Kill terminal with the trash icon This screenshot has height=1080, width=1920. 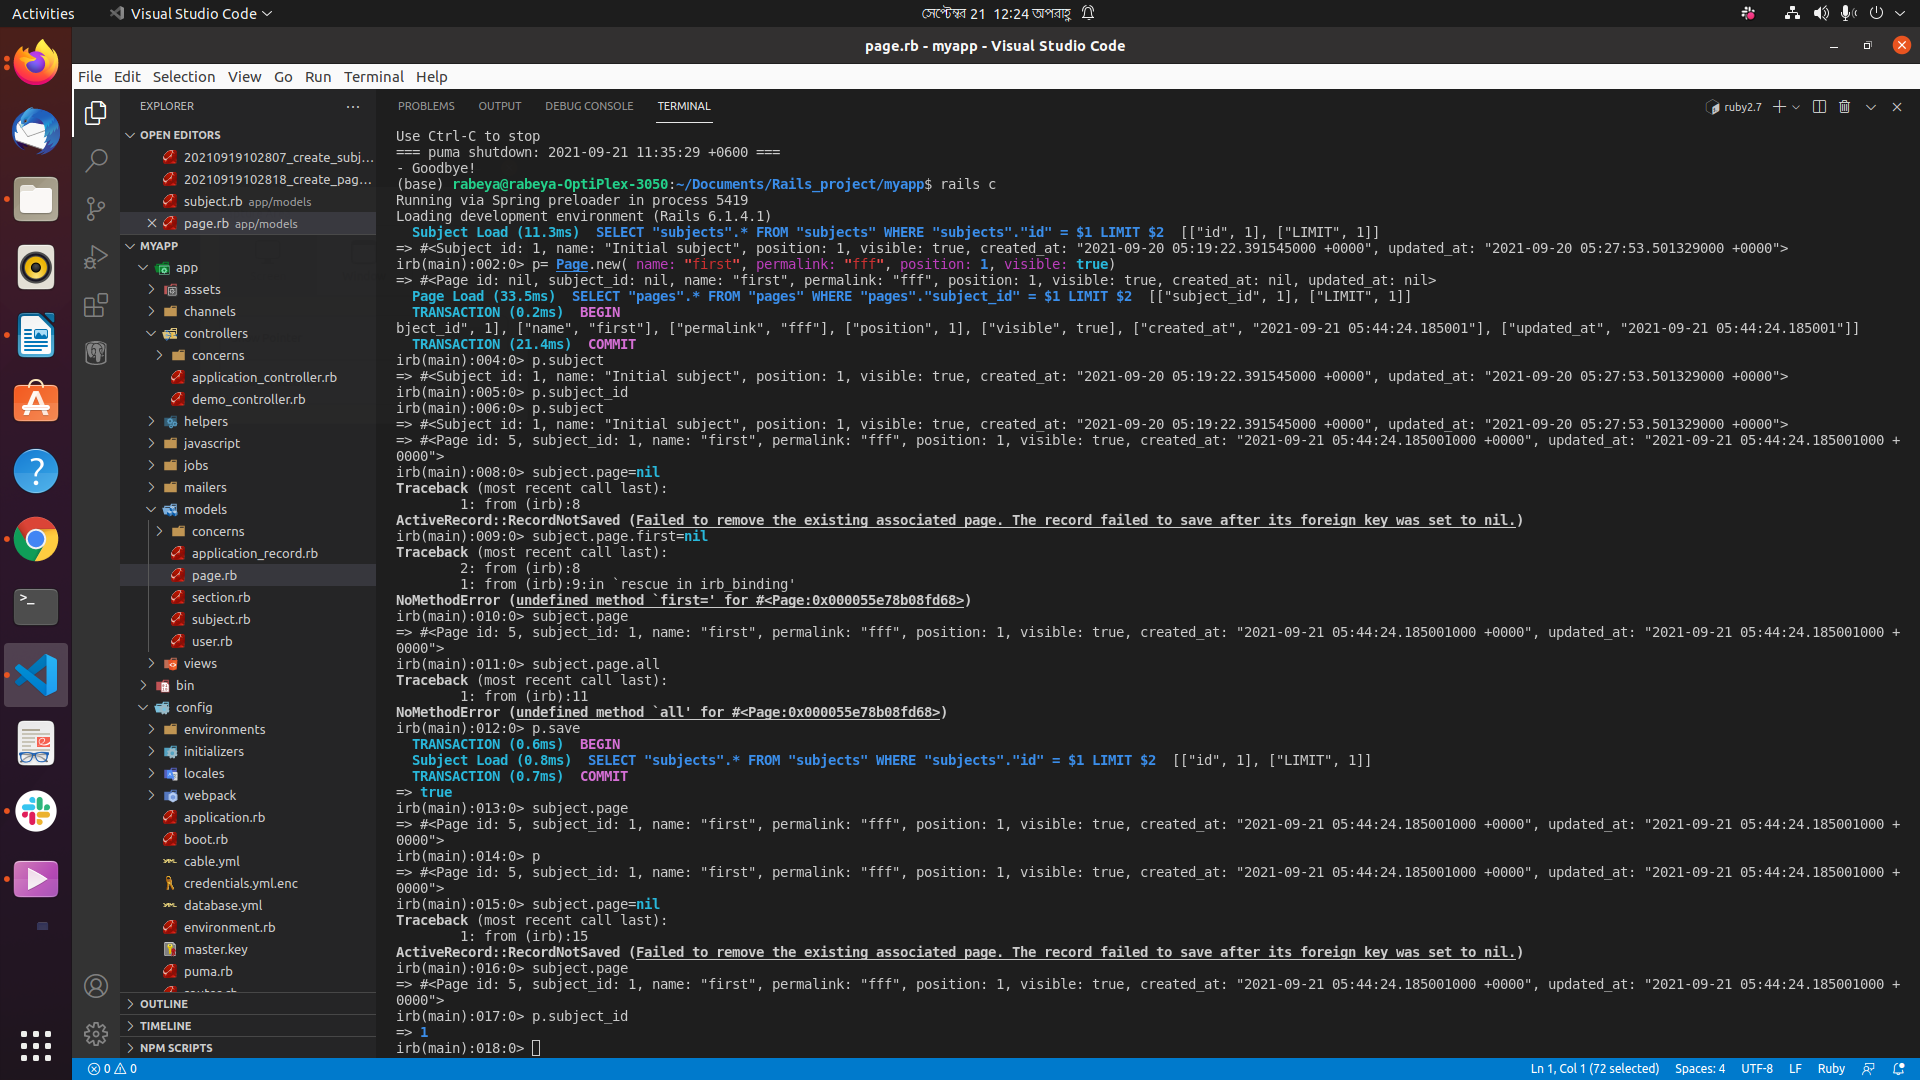point(1845,107)
